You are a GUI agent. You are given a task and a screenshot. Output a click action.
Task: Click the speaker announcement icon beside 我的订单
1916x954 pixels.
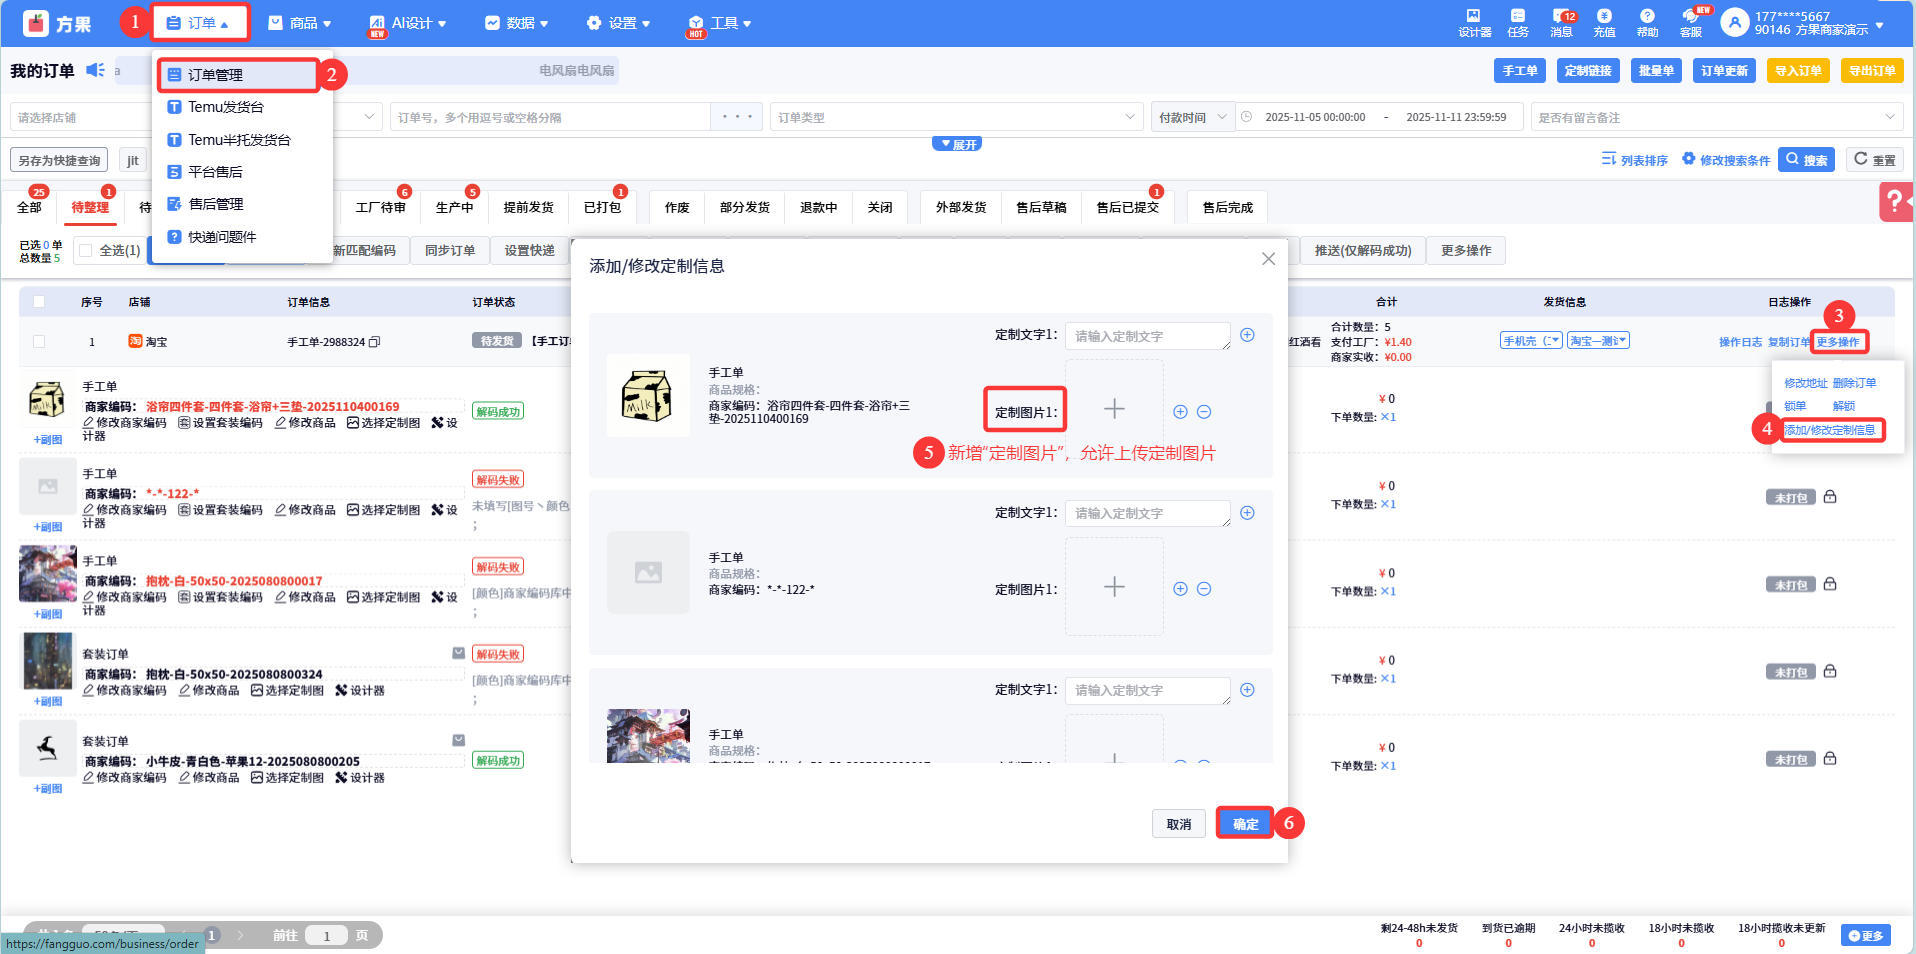pos(95,70)
